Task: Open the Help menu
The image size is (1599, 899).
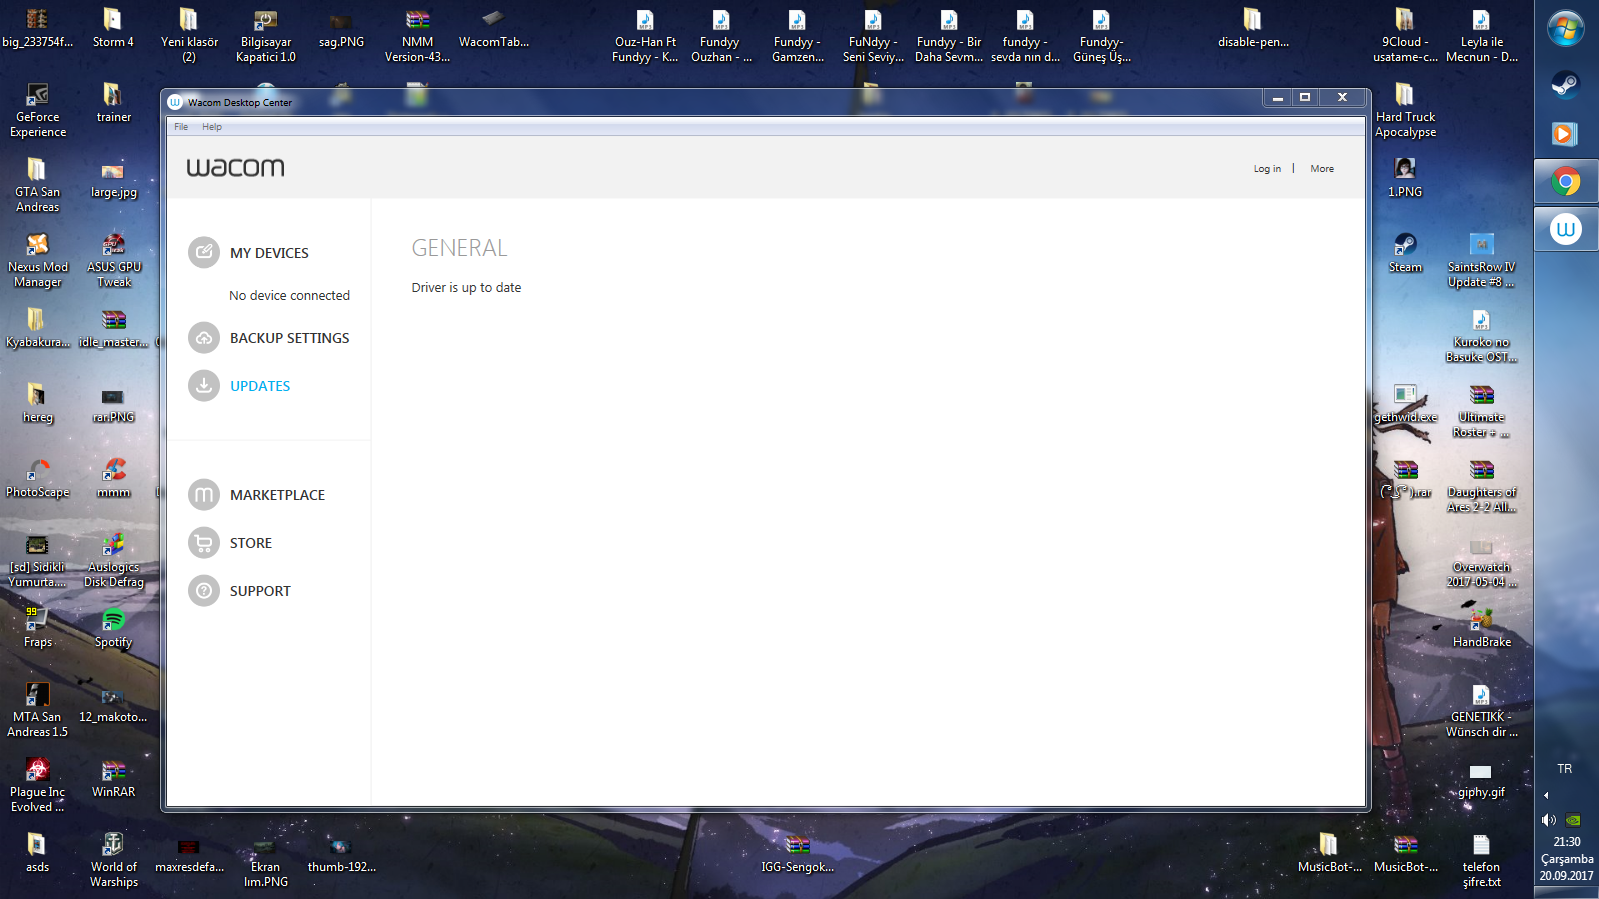Action: [x=212, y=127]
